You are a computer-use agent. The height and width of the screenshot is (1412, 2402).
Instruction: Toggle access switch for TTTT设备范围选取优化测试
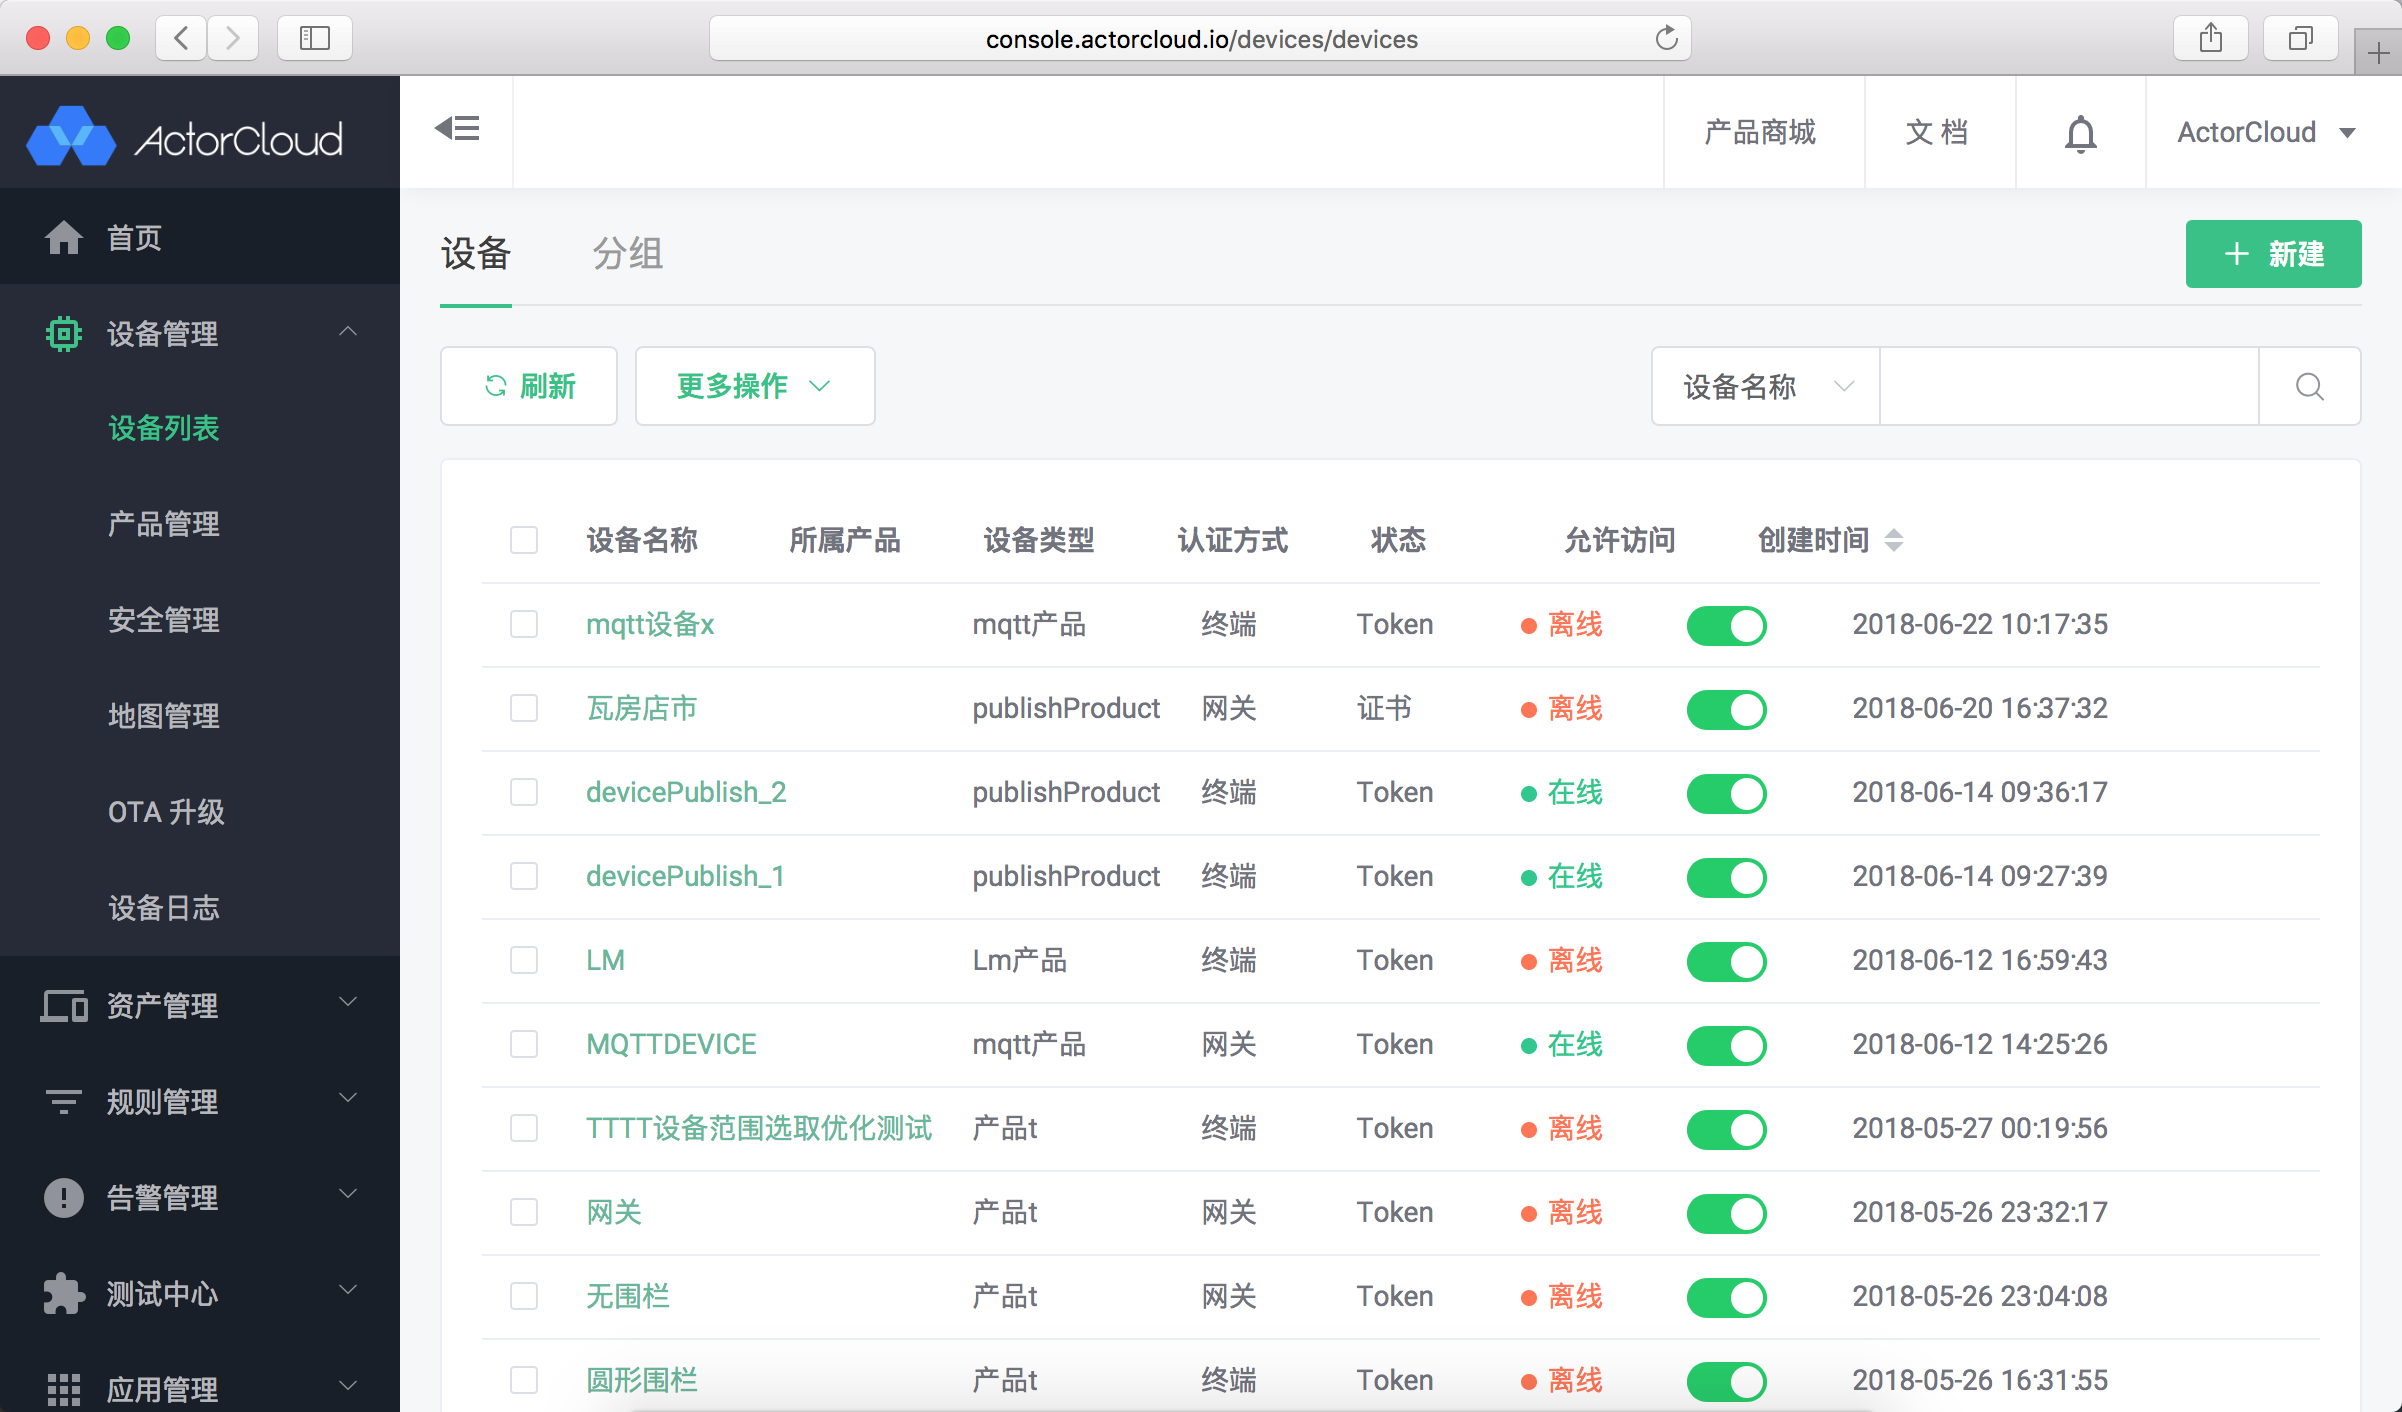click(1726, 1129)
